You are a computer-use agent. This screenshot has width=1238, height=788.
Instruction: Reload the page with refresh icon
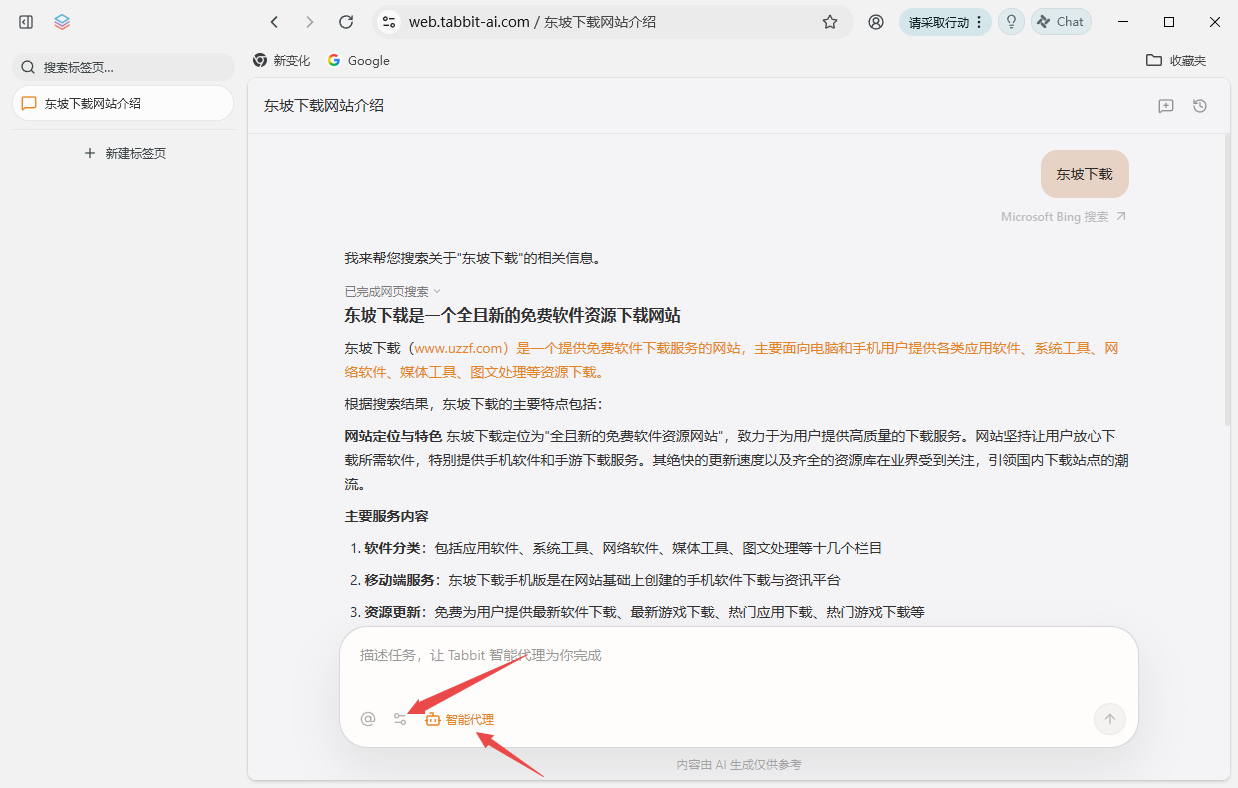[346, 22]
